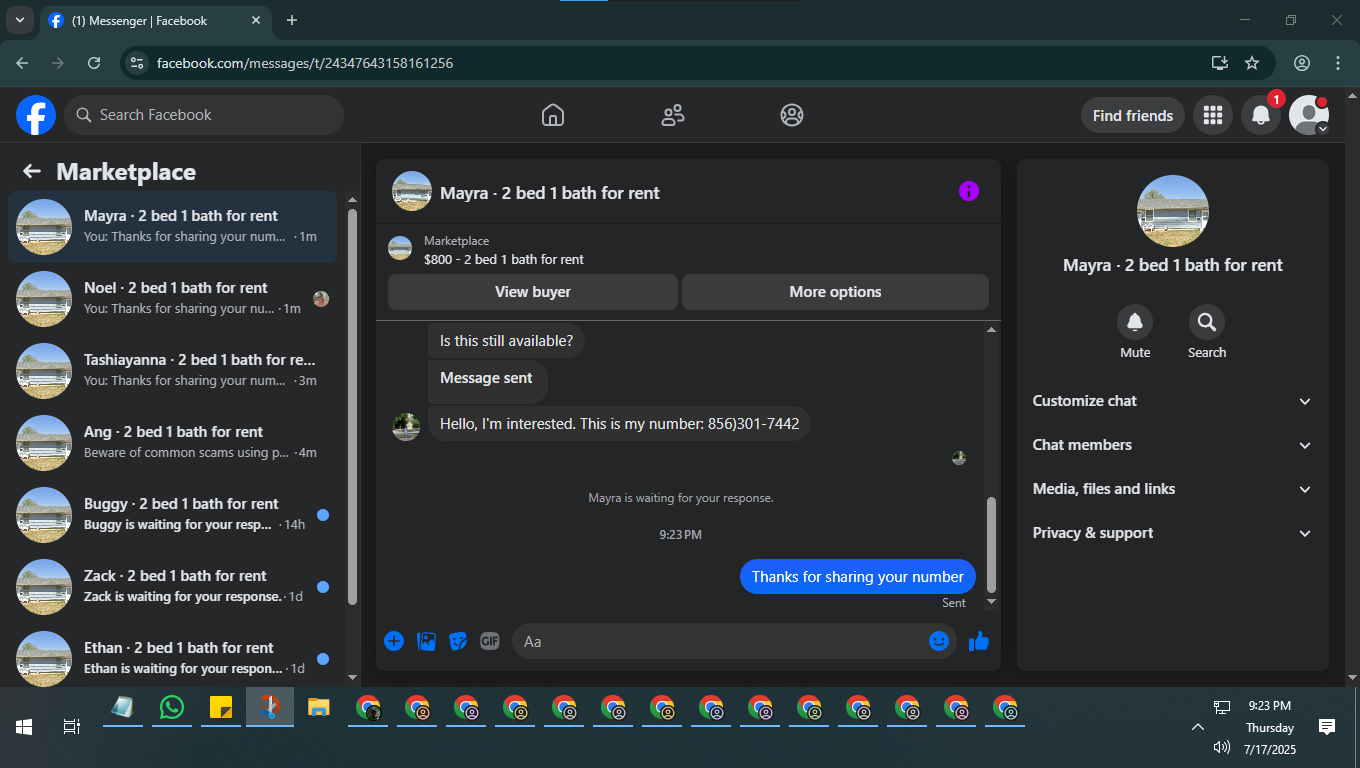This screenshot has height=768, width=1360.
Task: Open the $800 - 2 bed 1 bath listing
Action: [504, 259]
